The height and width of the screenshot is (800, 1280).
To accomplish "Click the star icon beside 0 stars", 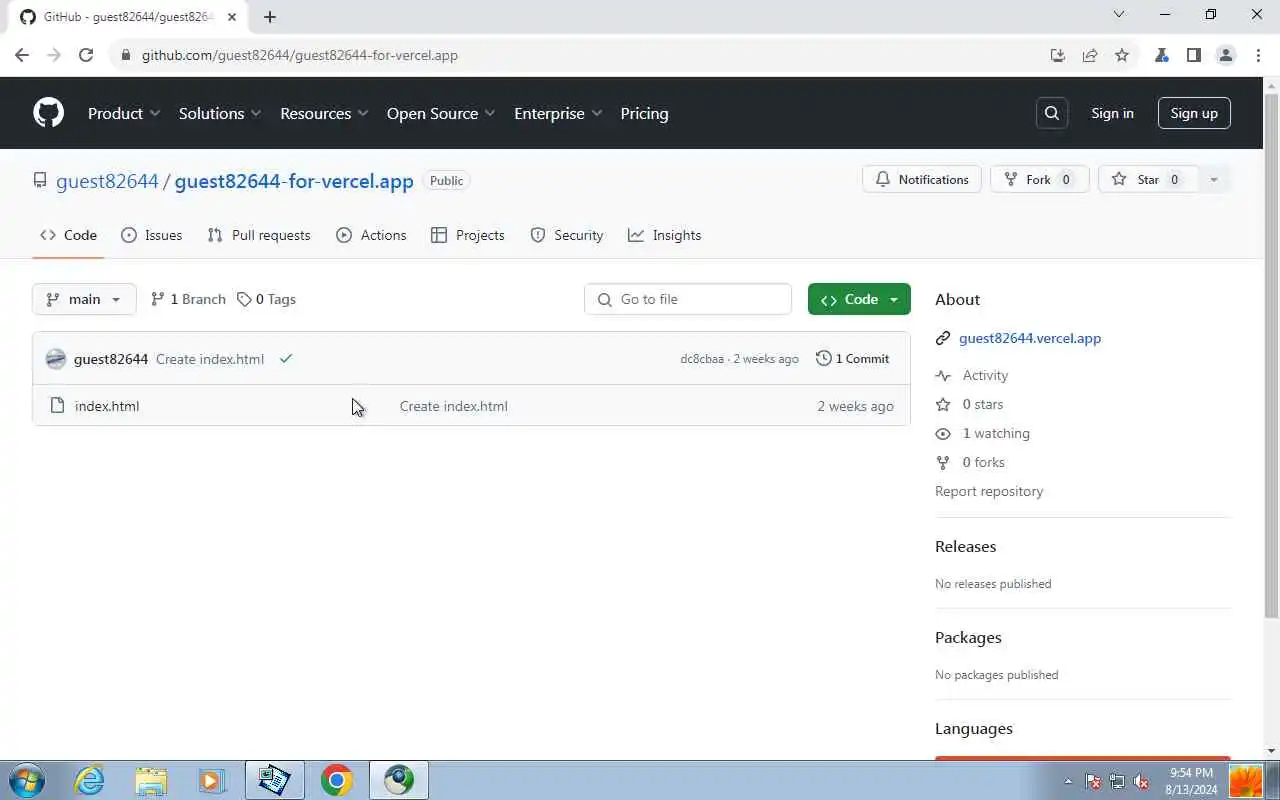I will tap(942, 404).
